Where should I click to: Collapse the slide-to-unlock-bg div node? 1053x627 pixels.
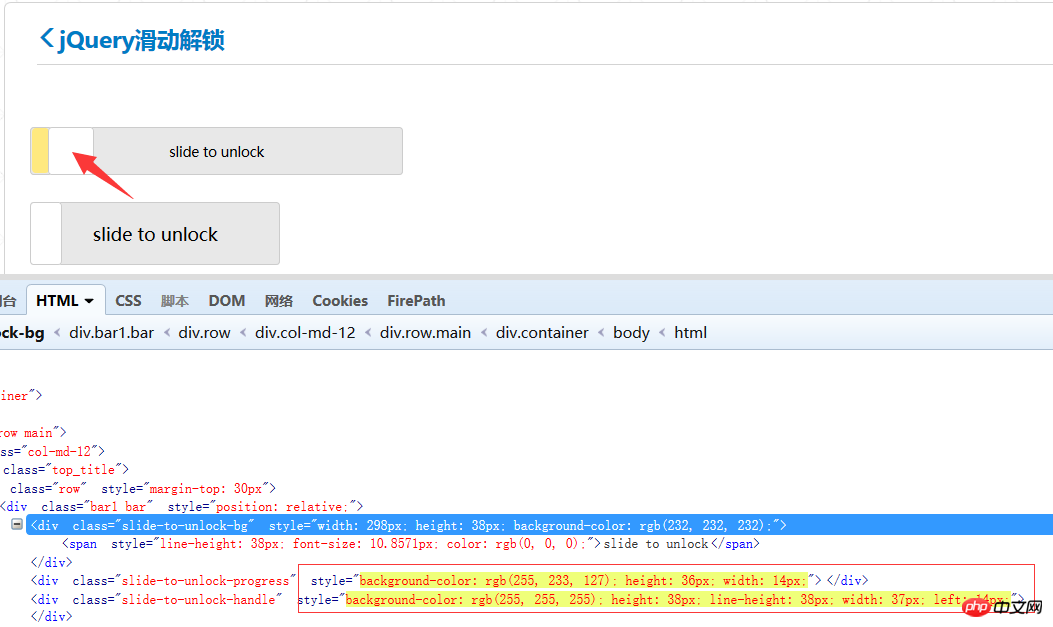tap(17, 525)
